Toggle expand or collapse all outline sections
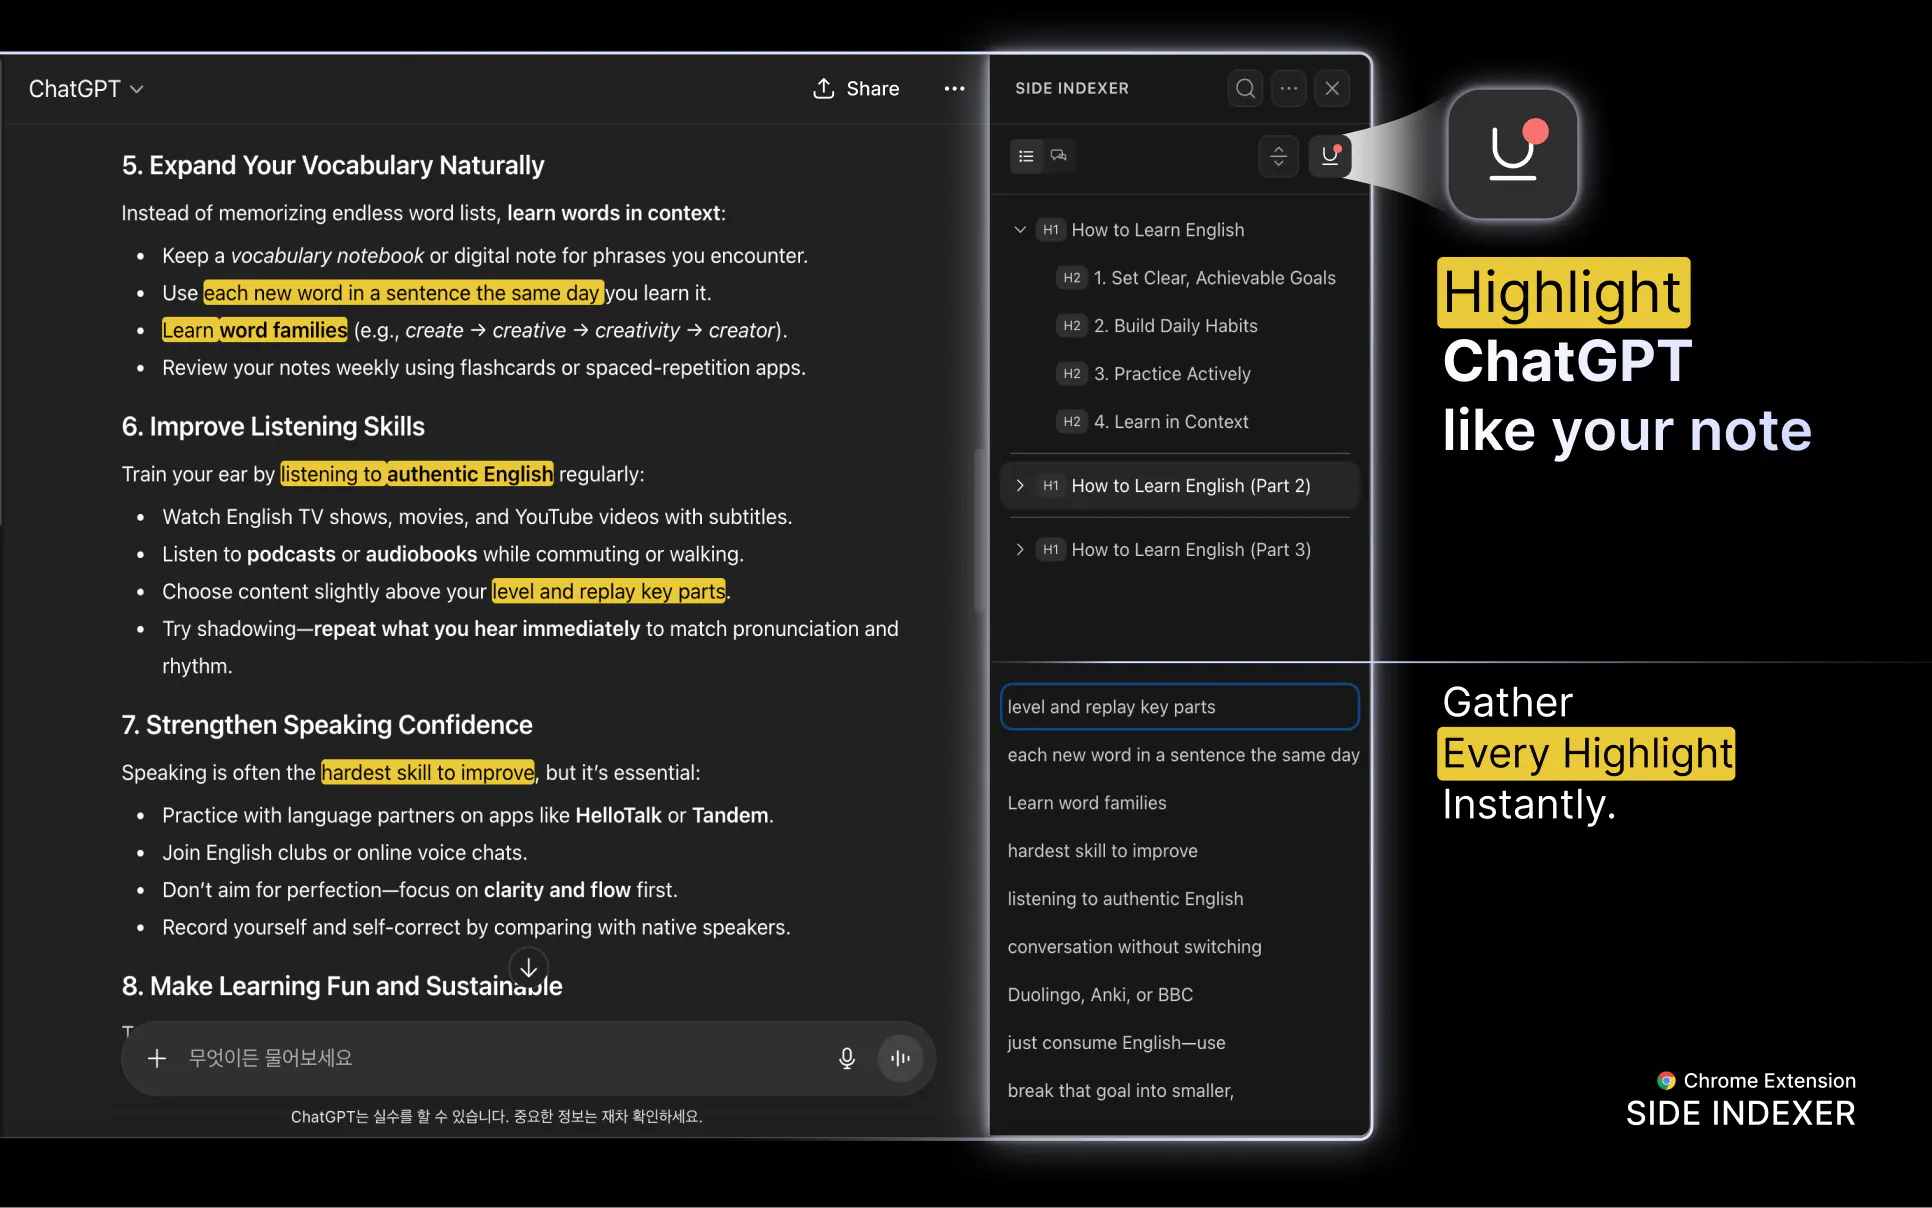This screenshot has width=1932, height=1208. point(1278,156)
